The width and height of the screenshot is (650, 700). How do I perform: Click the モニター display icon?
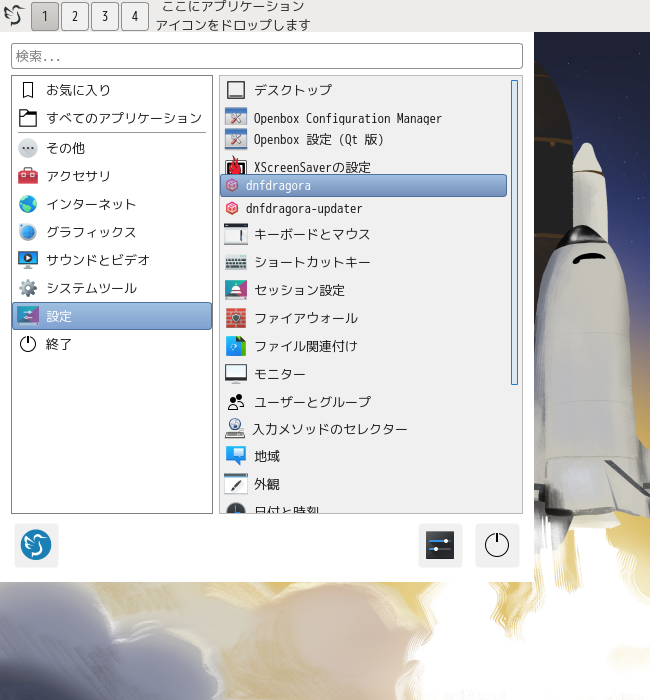point(236,374)
